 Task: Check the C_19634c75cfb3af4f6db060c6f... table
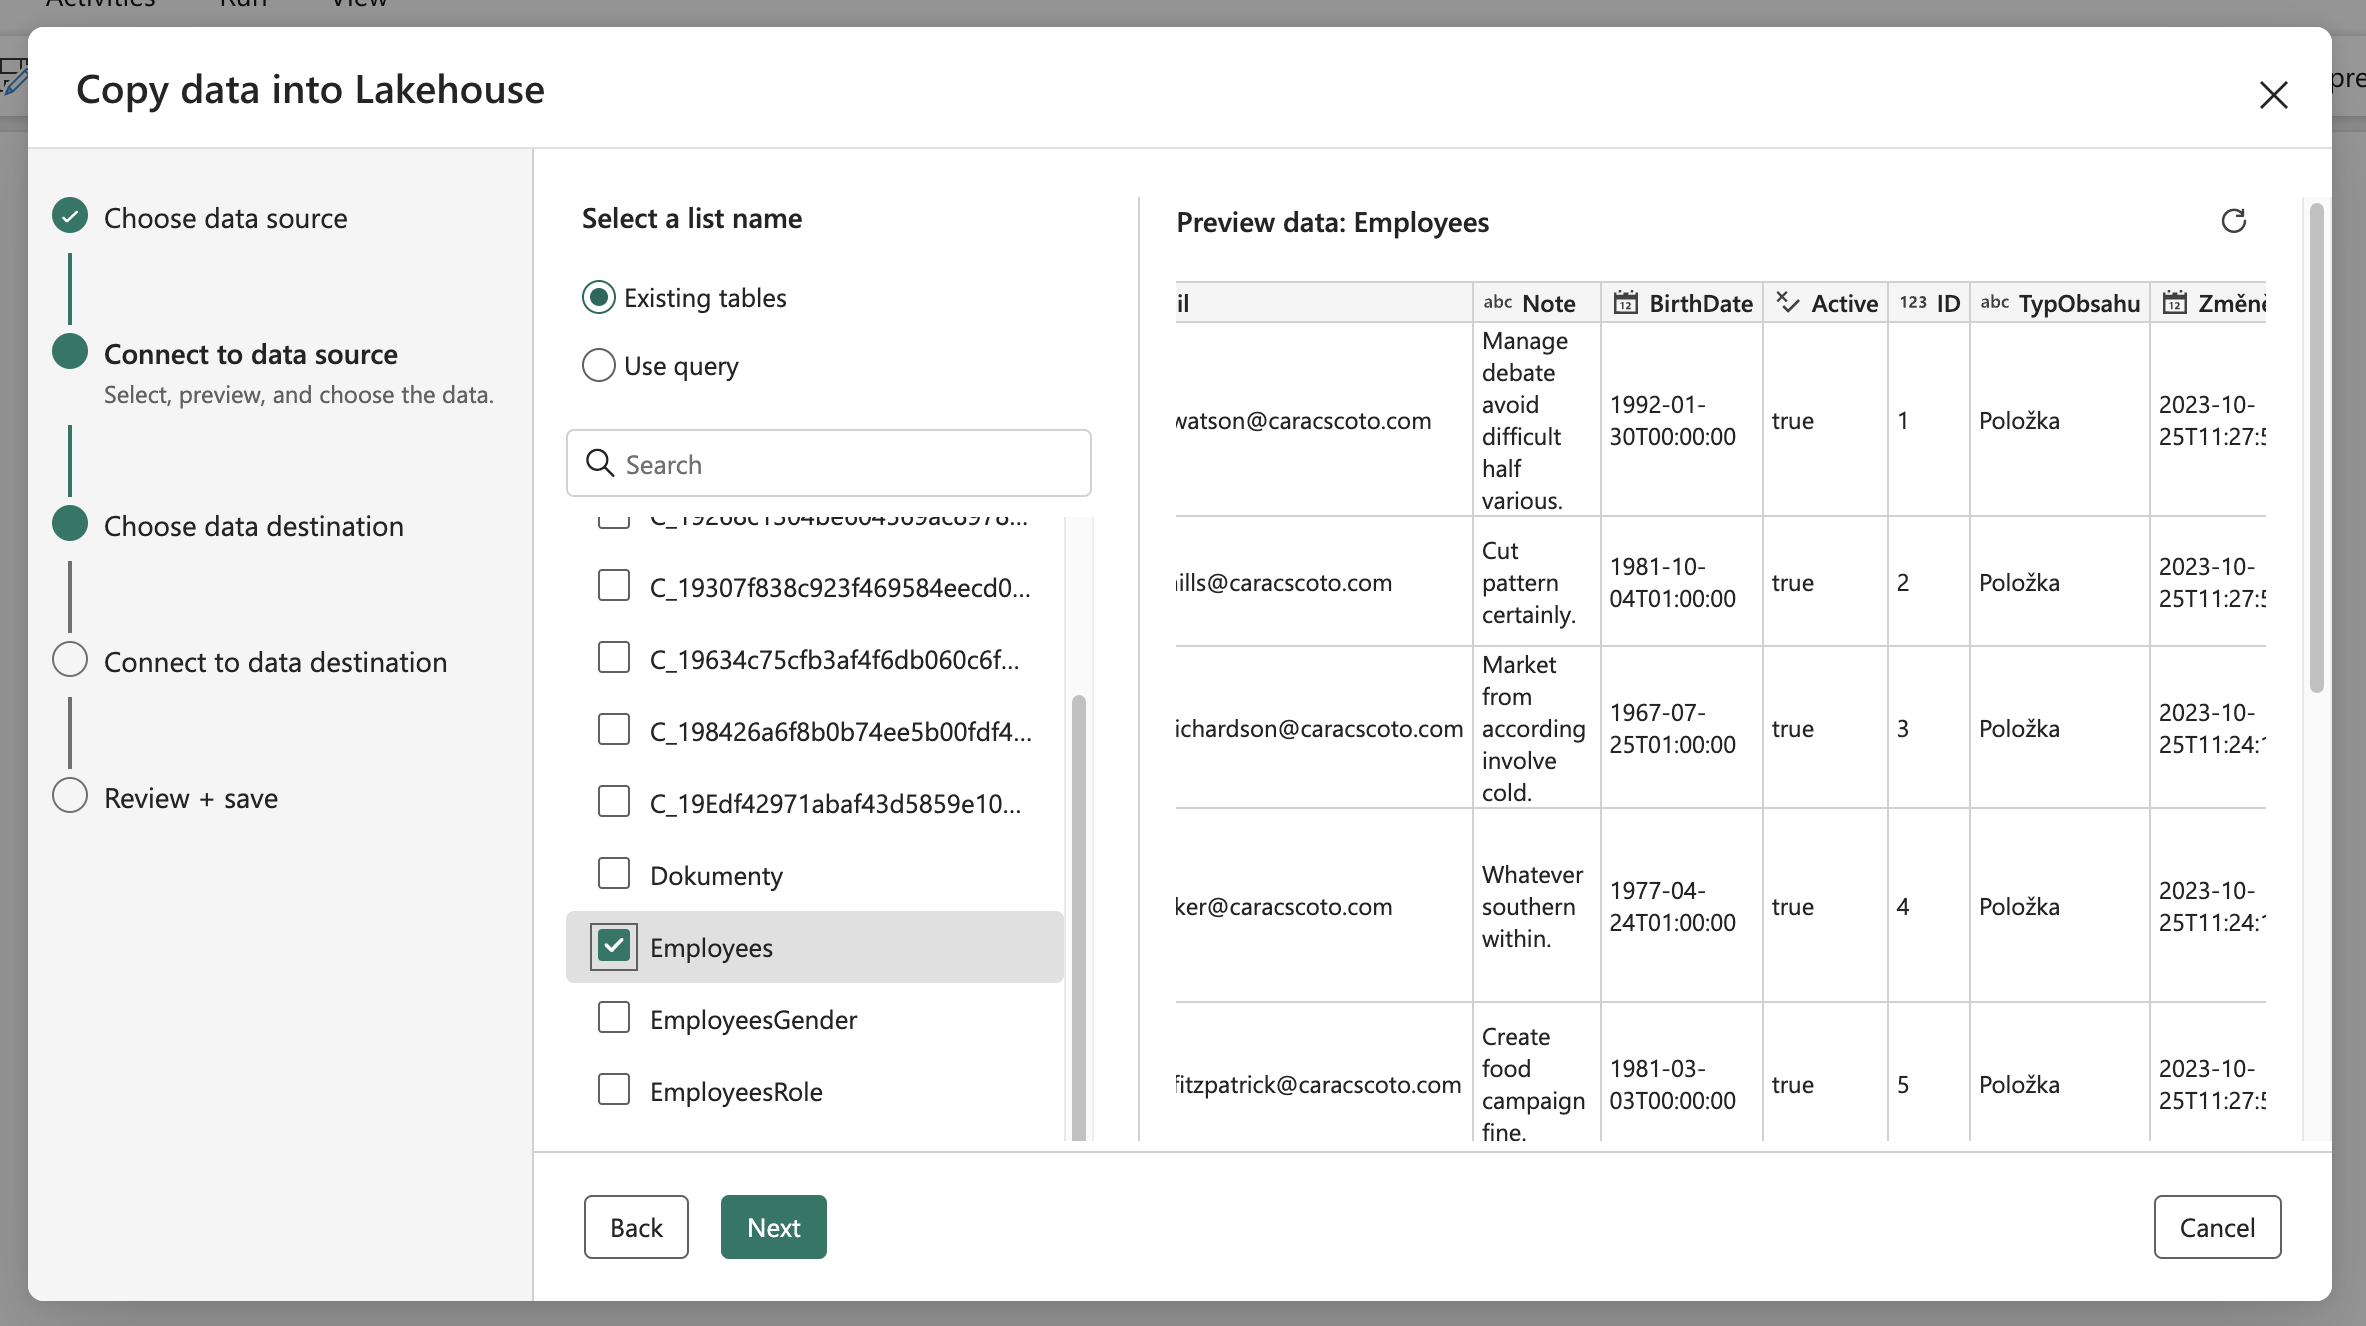click(614, 658)
